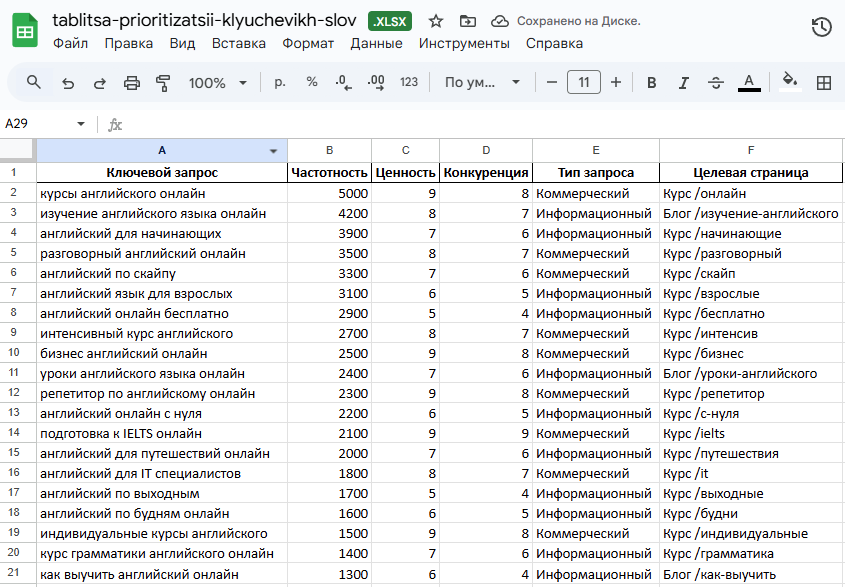Select cell 'Частотность' header
Viewport: 845px width, 587px height.
click(x=329, y=173)
